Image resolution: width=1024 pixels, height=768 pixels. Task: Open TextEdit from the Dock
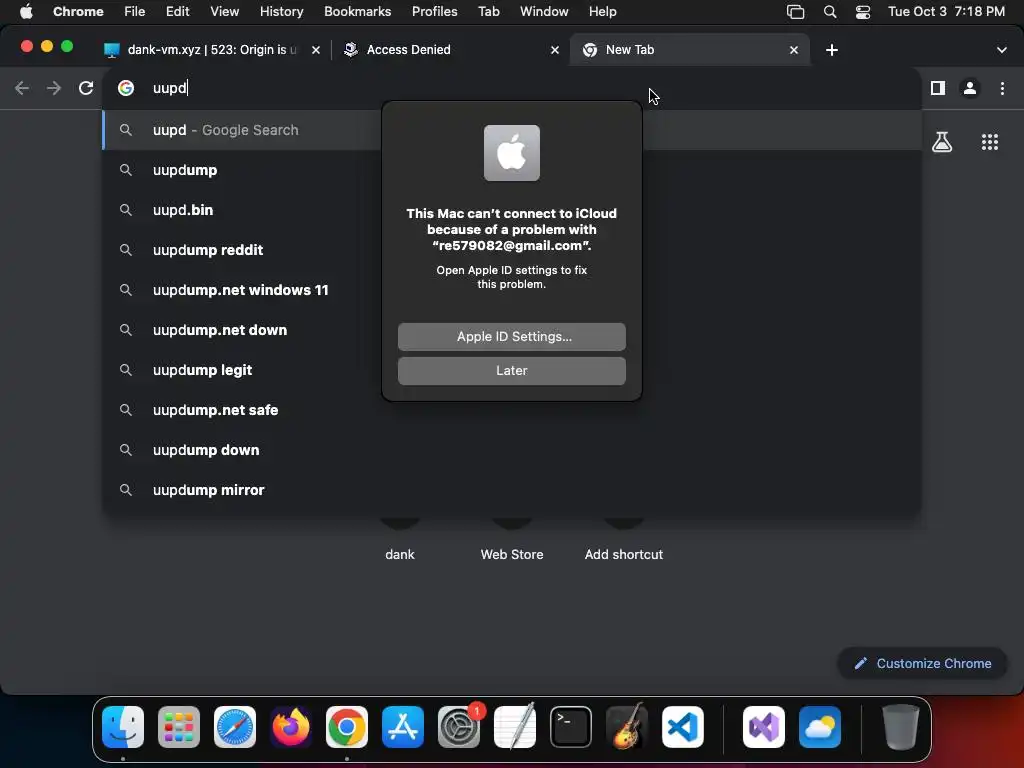click(515, 727)
